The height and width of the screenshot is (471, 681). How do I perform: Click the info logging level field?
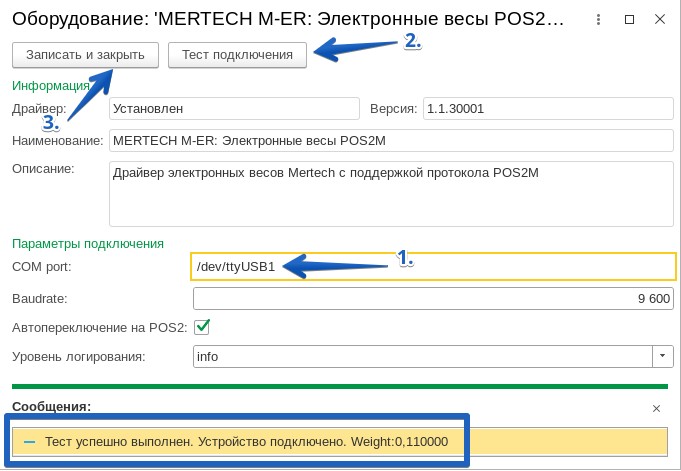[x=420, y=356]
